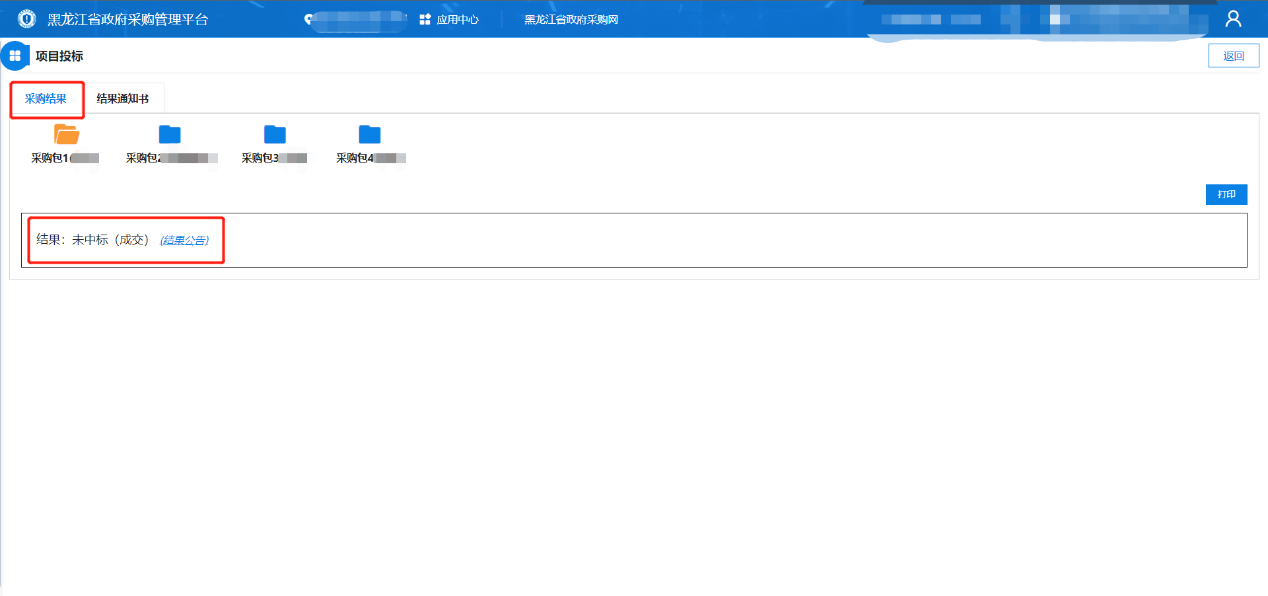Click the platform shield logo in the header

point(27,19)
